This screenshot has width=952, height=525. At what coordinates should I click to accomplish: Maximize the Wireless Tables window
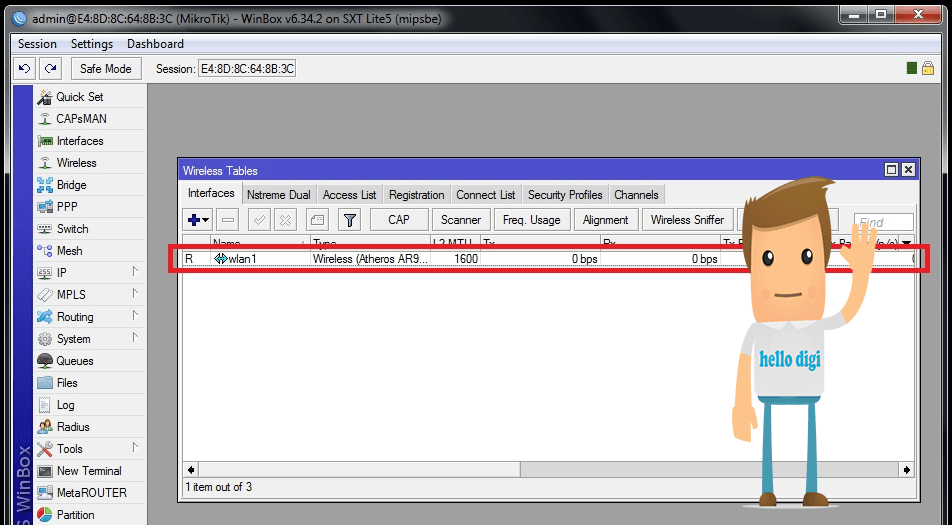pyautogui.click(x=891, y=170)
